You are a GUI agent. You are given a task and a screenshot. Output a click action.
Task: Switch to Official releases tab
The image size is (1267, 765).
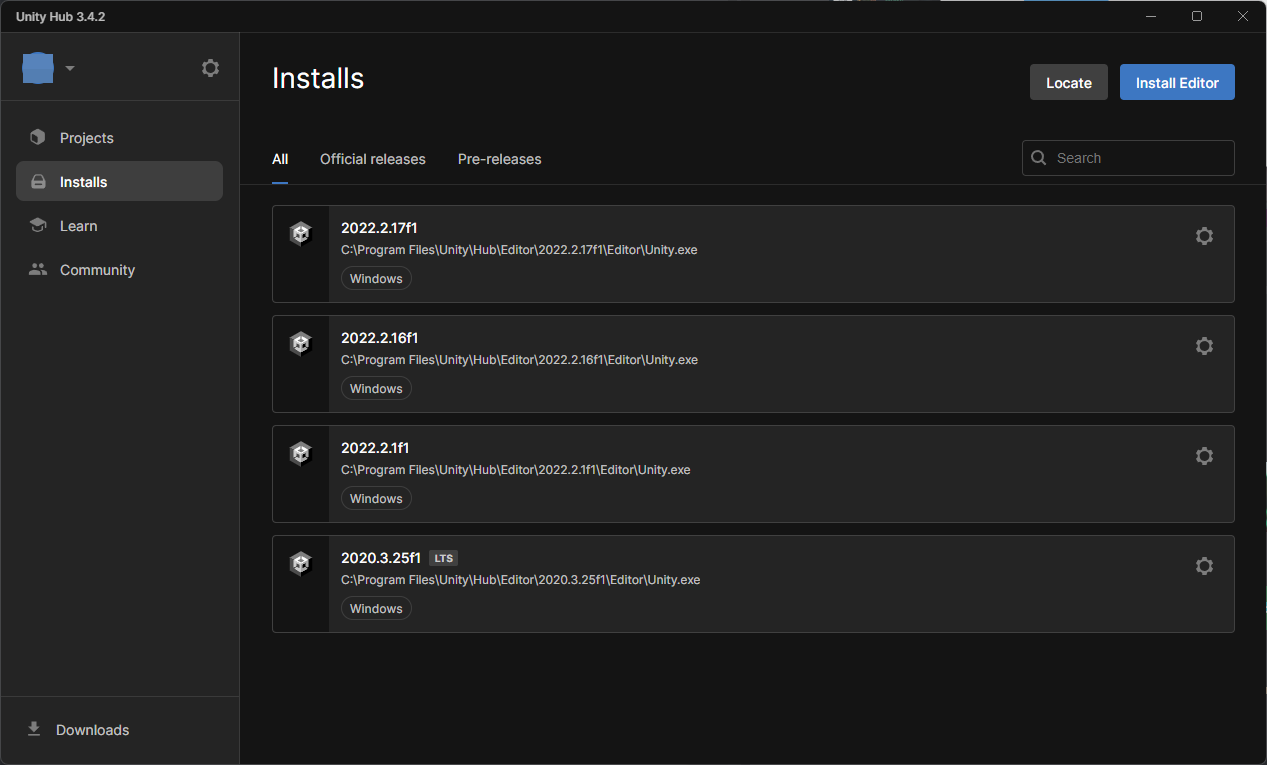coord(372,159)
